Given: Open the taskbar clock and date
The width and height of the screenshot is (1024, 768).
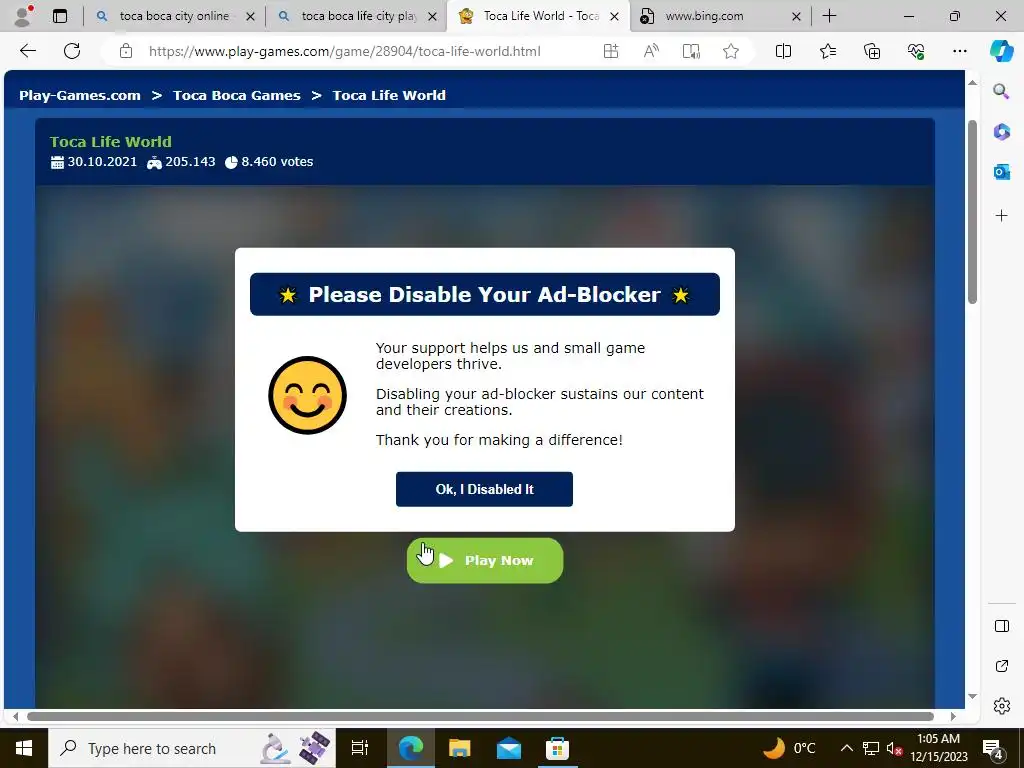Looking at the screenshot, I should 939,748.
